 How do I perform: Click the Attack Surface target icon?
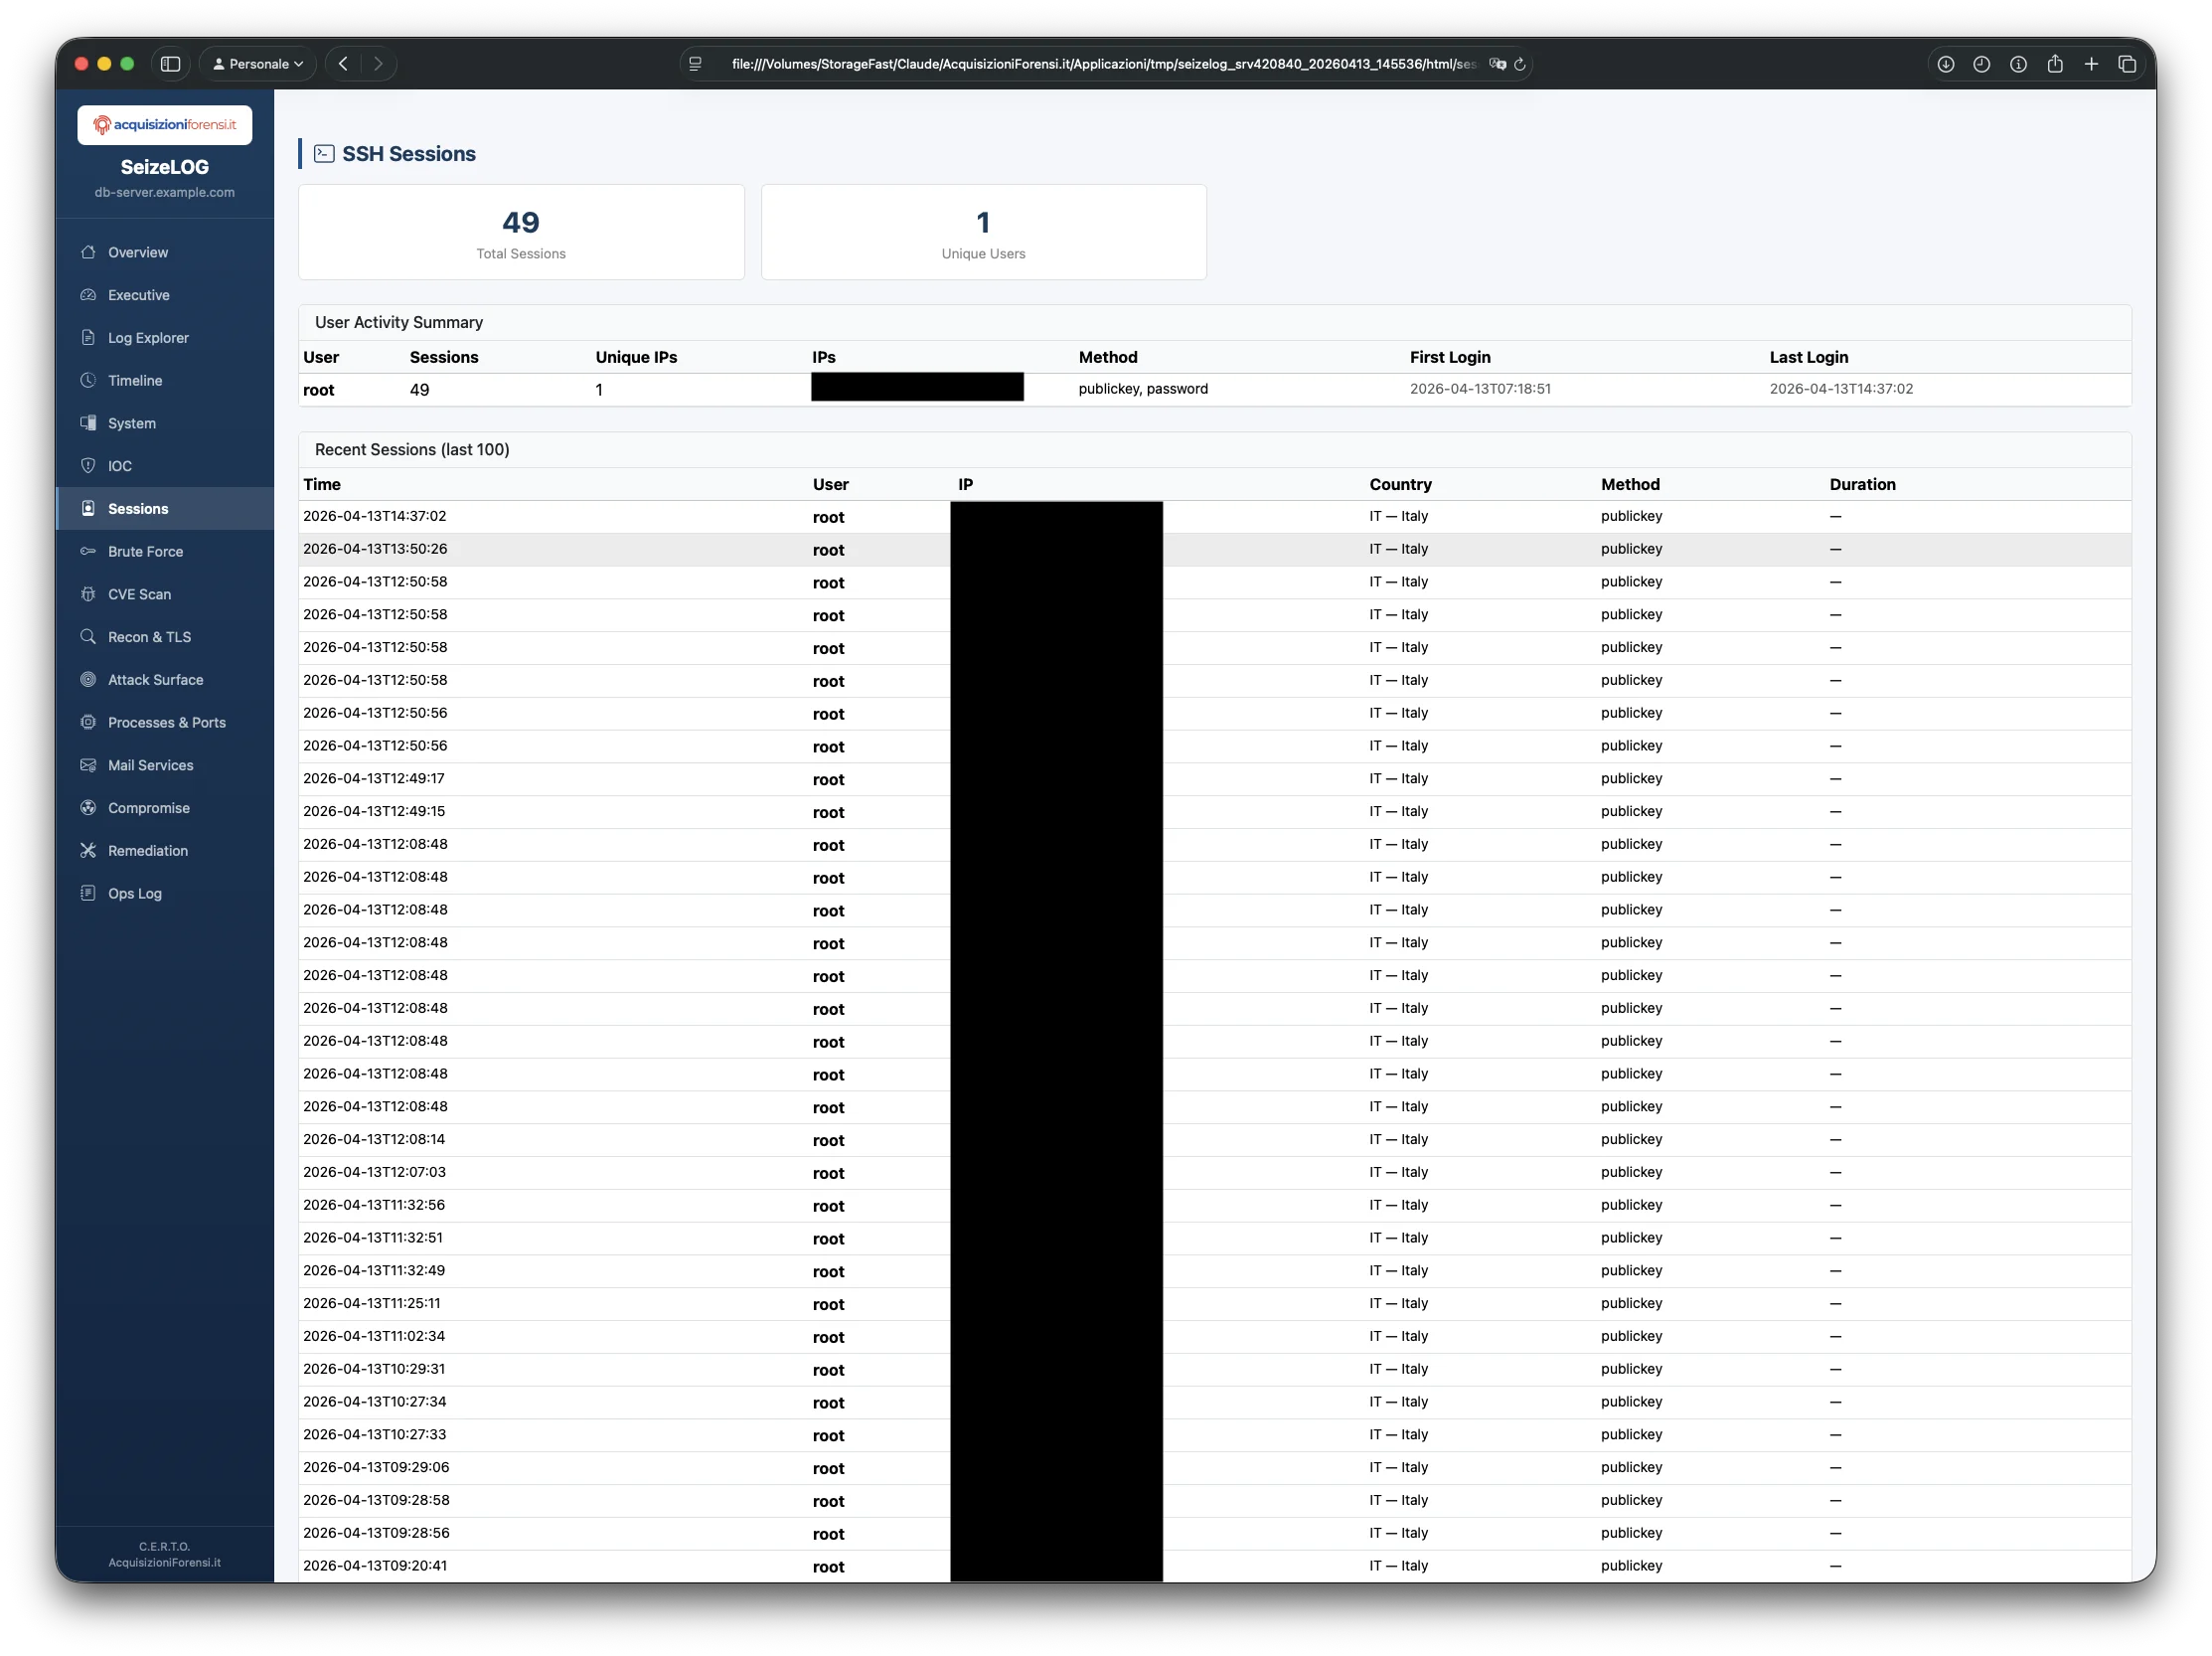(88, 679)
